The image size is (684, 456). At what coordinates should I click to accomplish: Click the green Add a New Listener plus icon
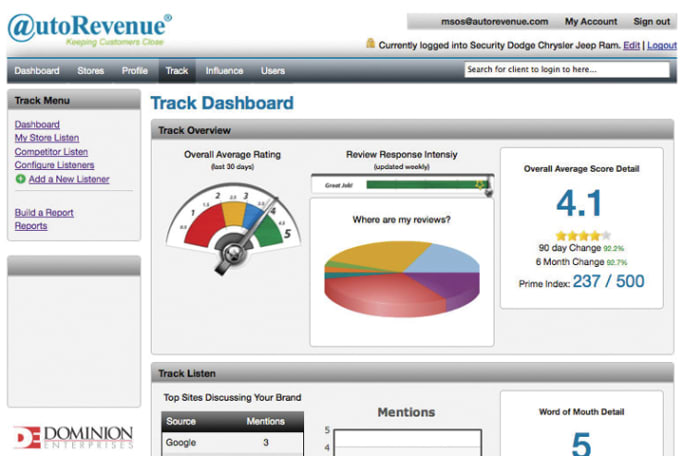coord(21,180)
